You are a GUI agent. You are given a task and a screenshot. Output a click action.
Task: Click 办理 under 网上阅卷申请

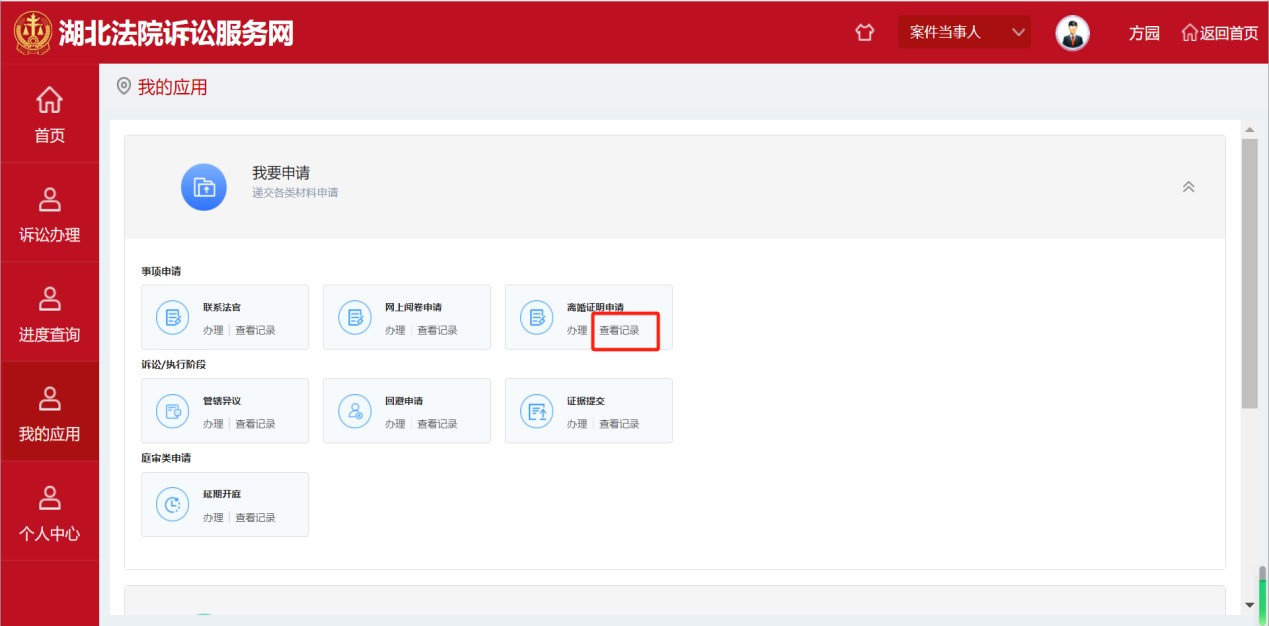pos(395,330)
